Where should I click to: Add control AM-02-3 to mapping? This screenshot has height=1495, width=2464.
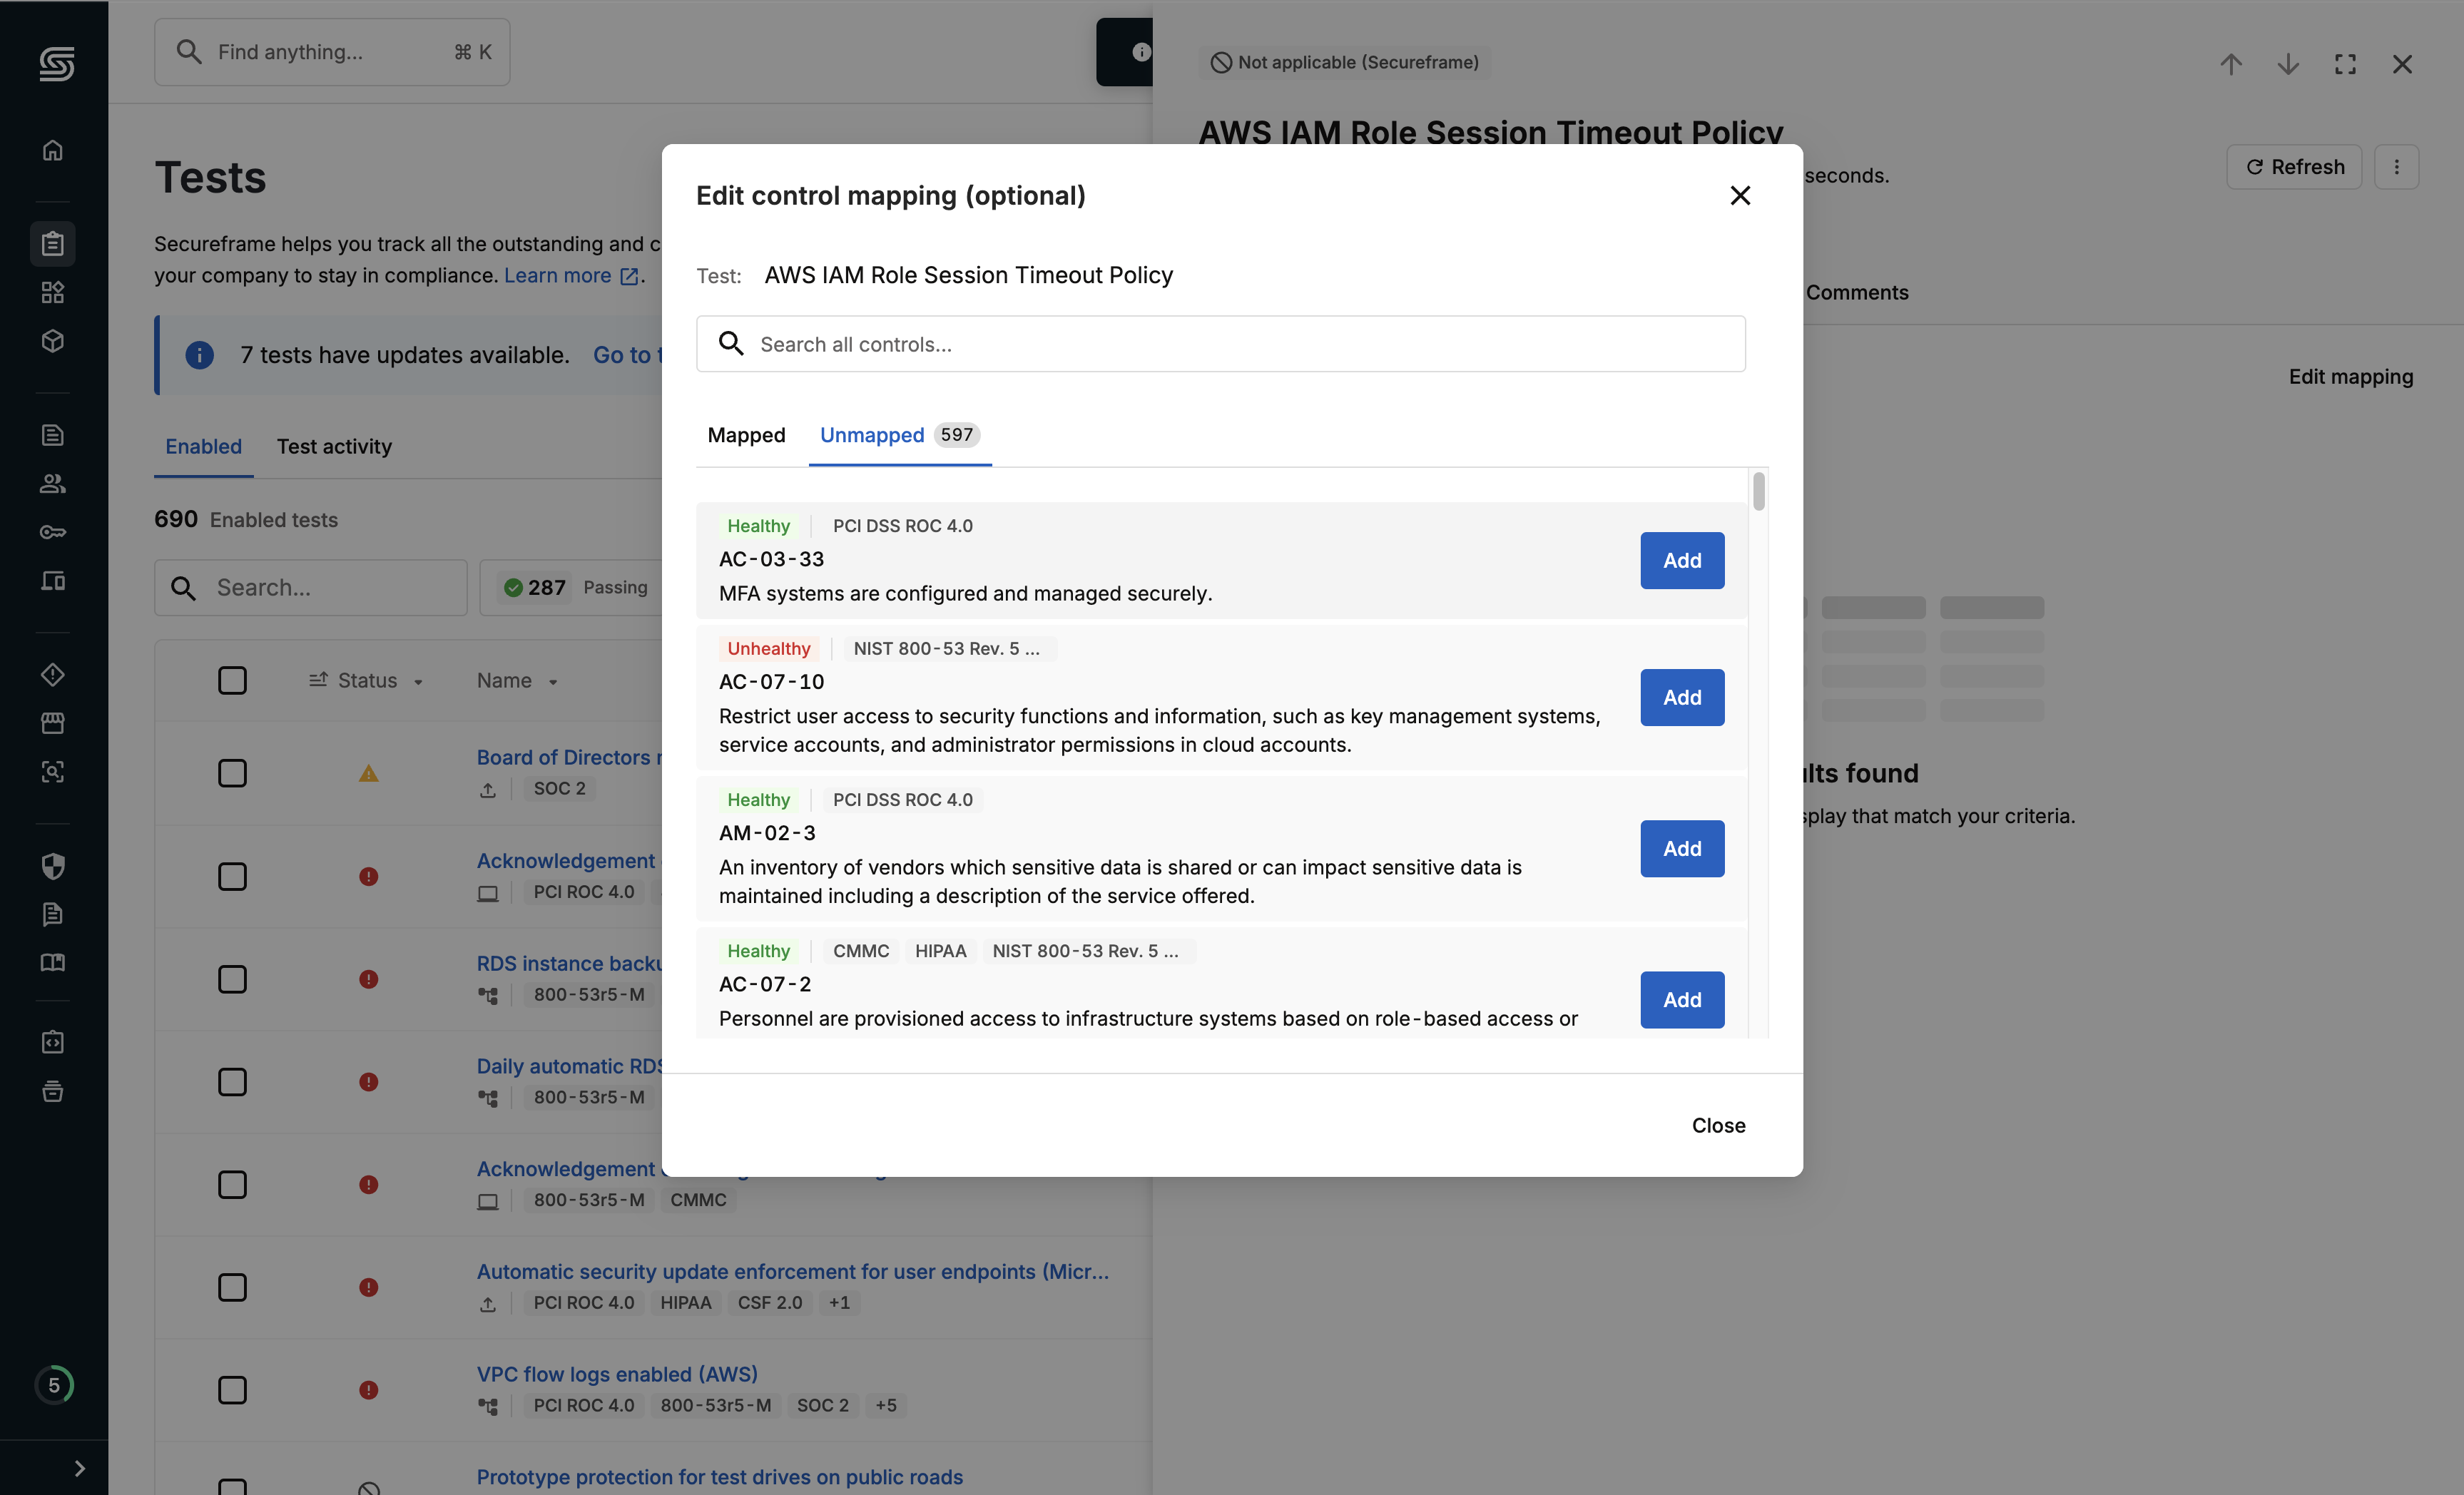(x=1682, y=849)
